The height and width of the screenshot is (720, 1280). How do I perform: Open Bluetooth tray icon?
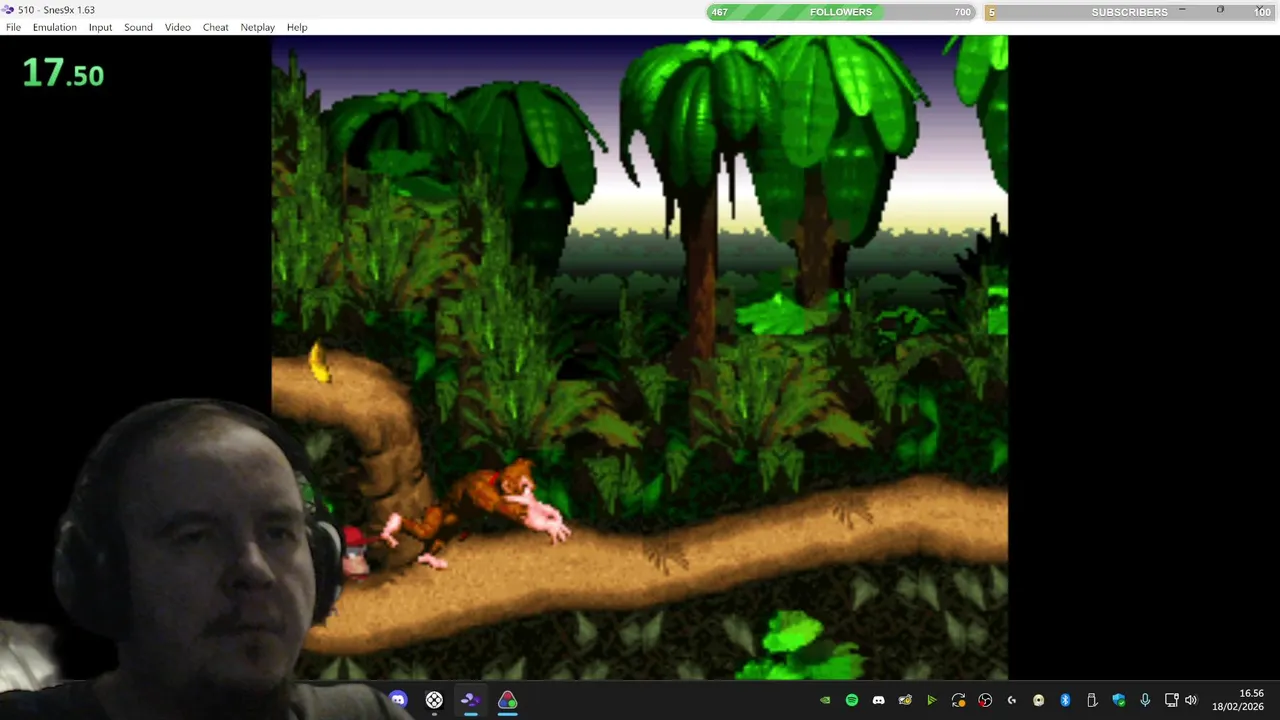[x=1065, y=700]
